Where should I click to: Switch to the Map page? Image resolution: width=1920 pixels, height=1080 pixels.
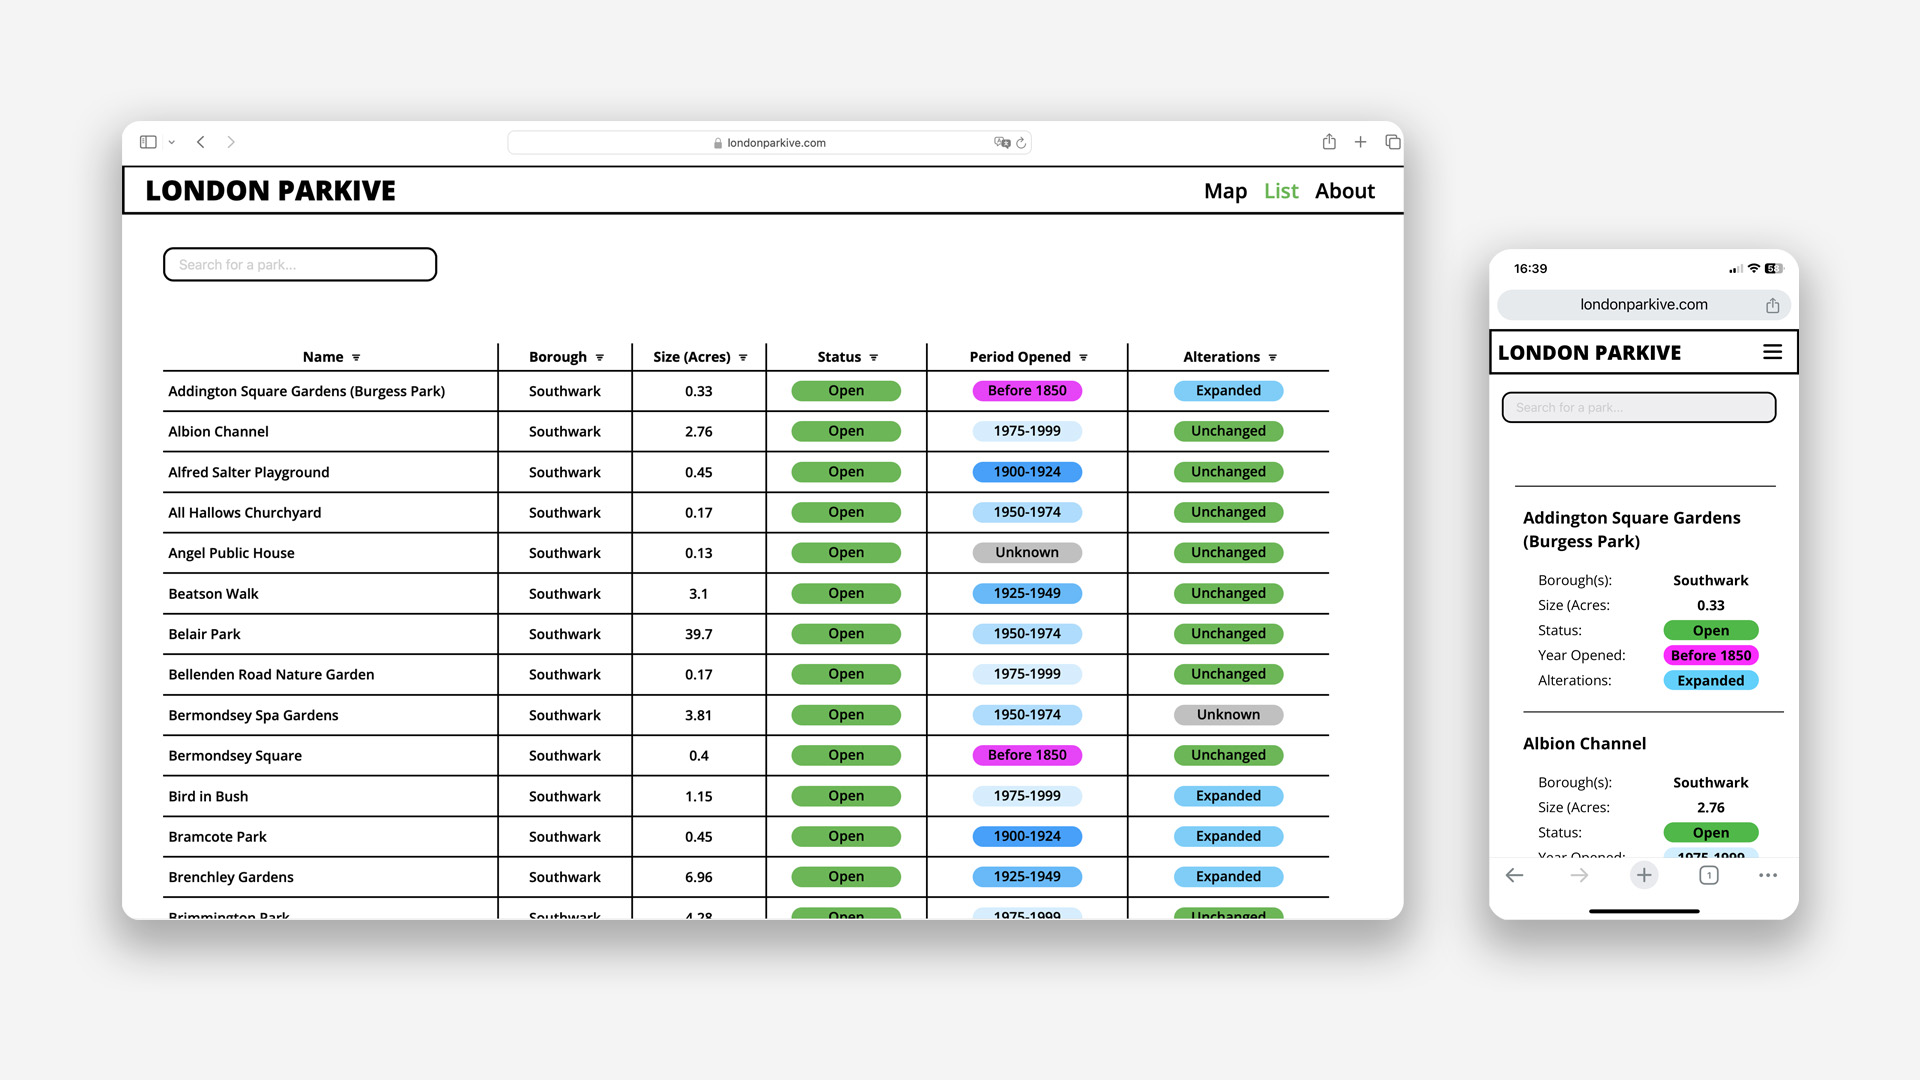(1225, 191)
